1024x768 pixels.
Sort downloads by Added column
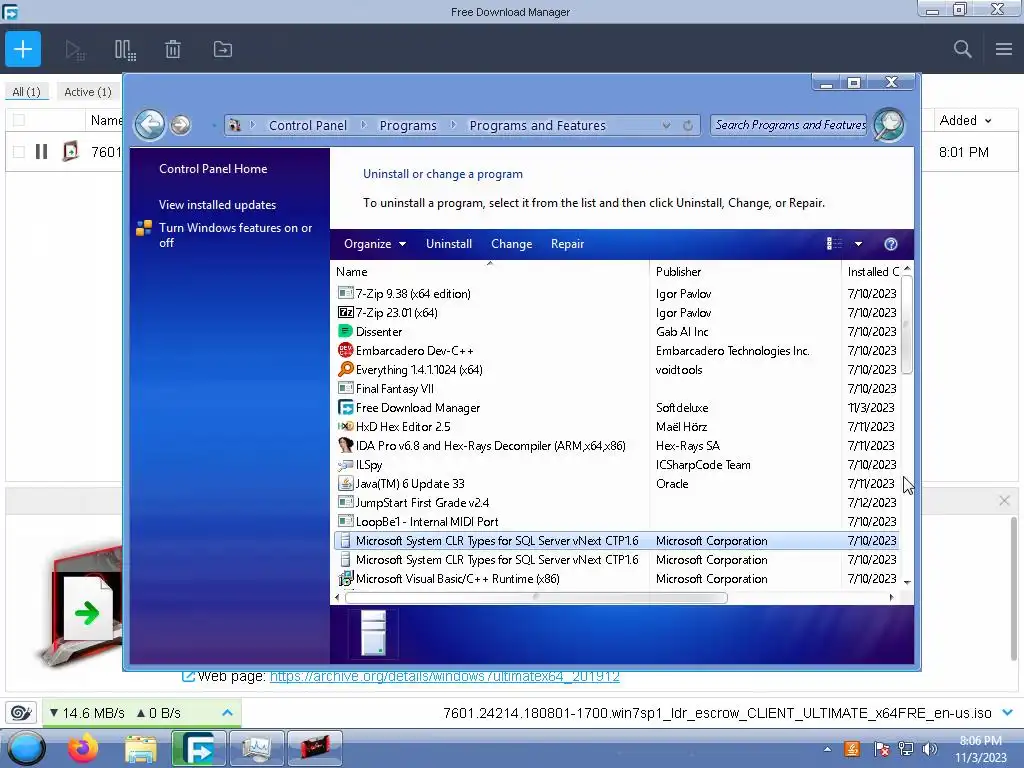[x=965, y=120]
